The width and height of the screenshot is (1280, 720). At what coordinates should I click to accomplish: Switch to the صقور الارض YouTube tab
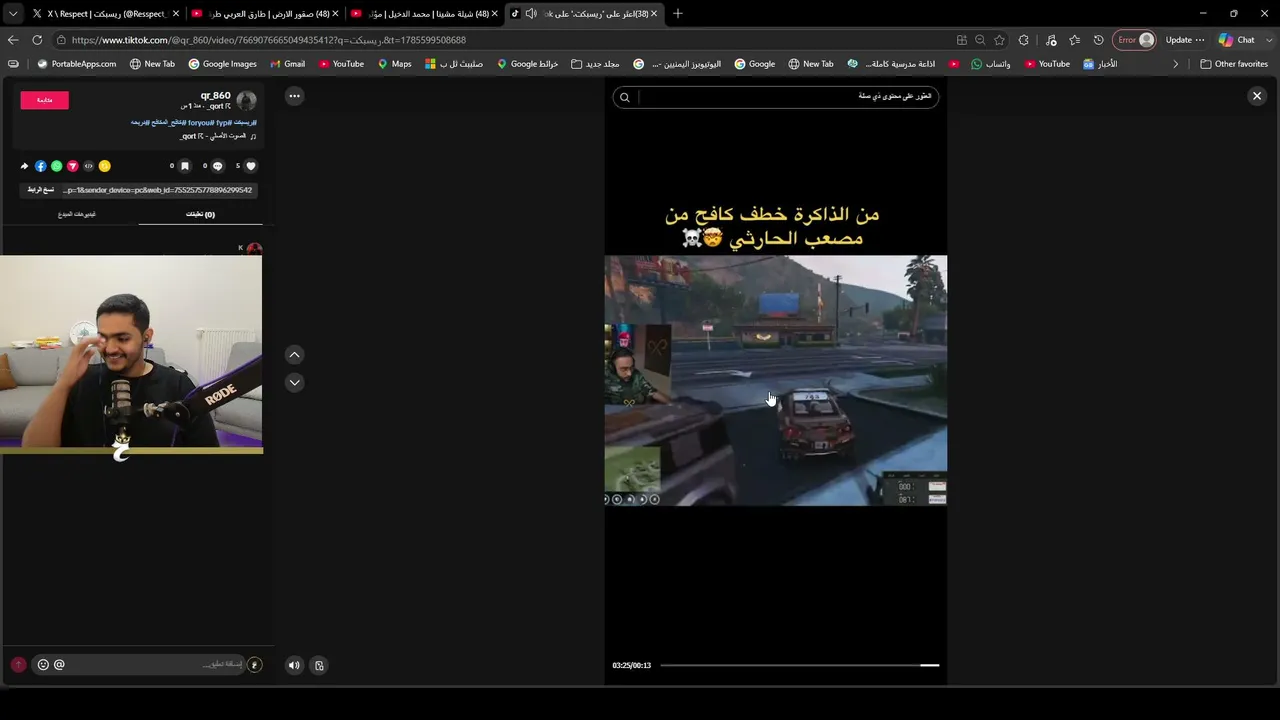264,14
